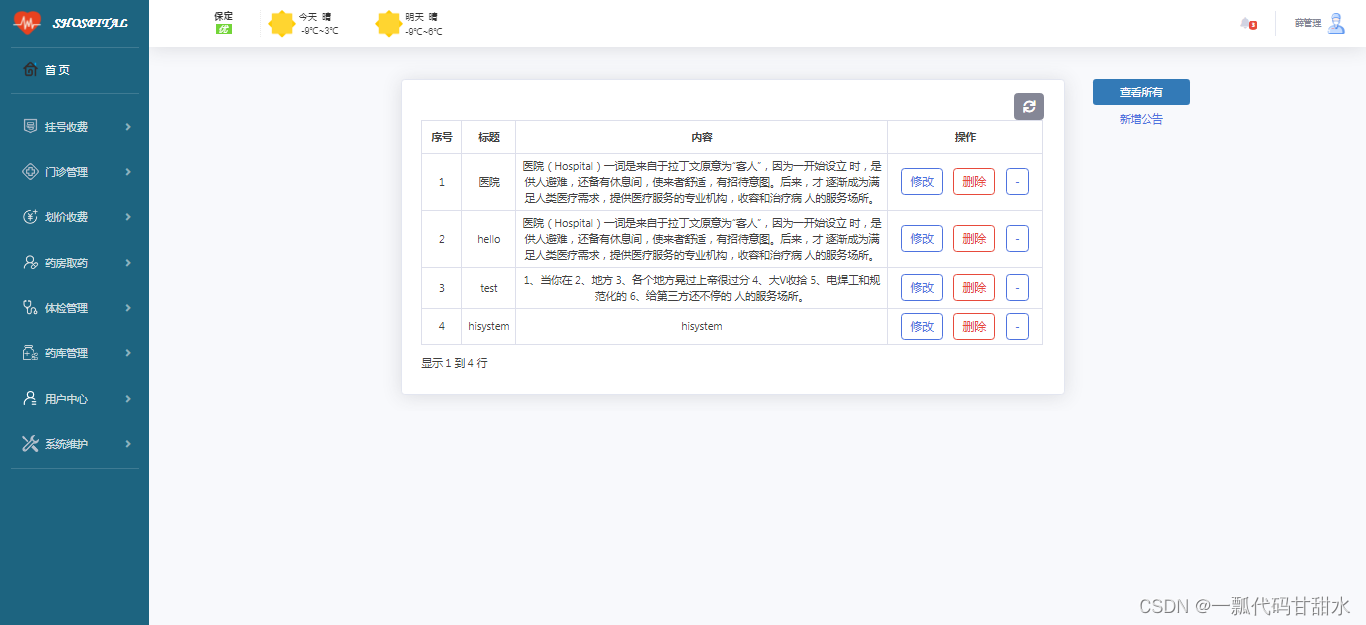The height and width of the screenshot is (625, 1366).
Task: Click the 查看所有 blue button
Action: click(x=1141, y=91)
